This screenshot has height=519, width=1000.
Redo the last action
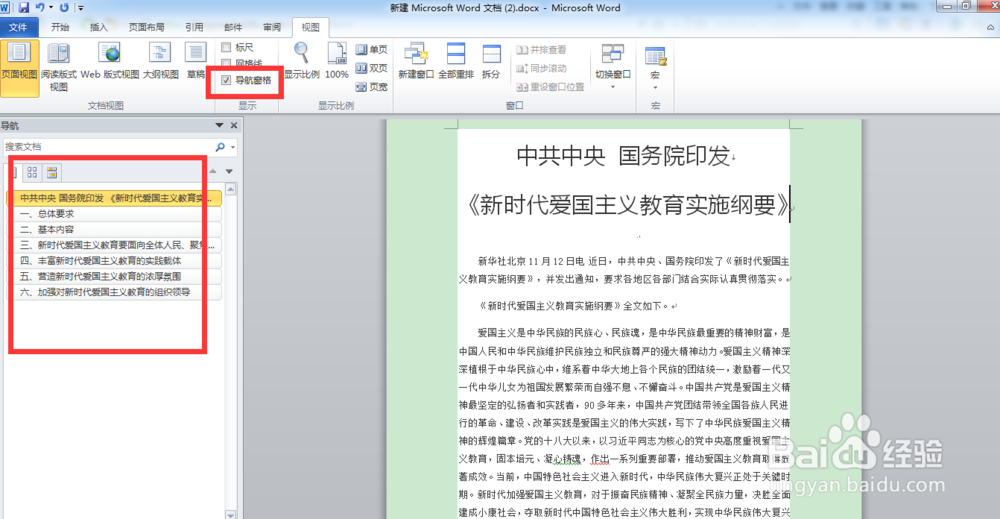pyautogui.click(x=64, y=8)
